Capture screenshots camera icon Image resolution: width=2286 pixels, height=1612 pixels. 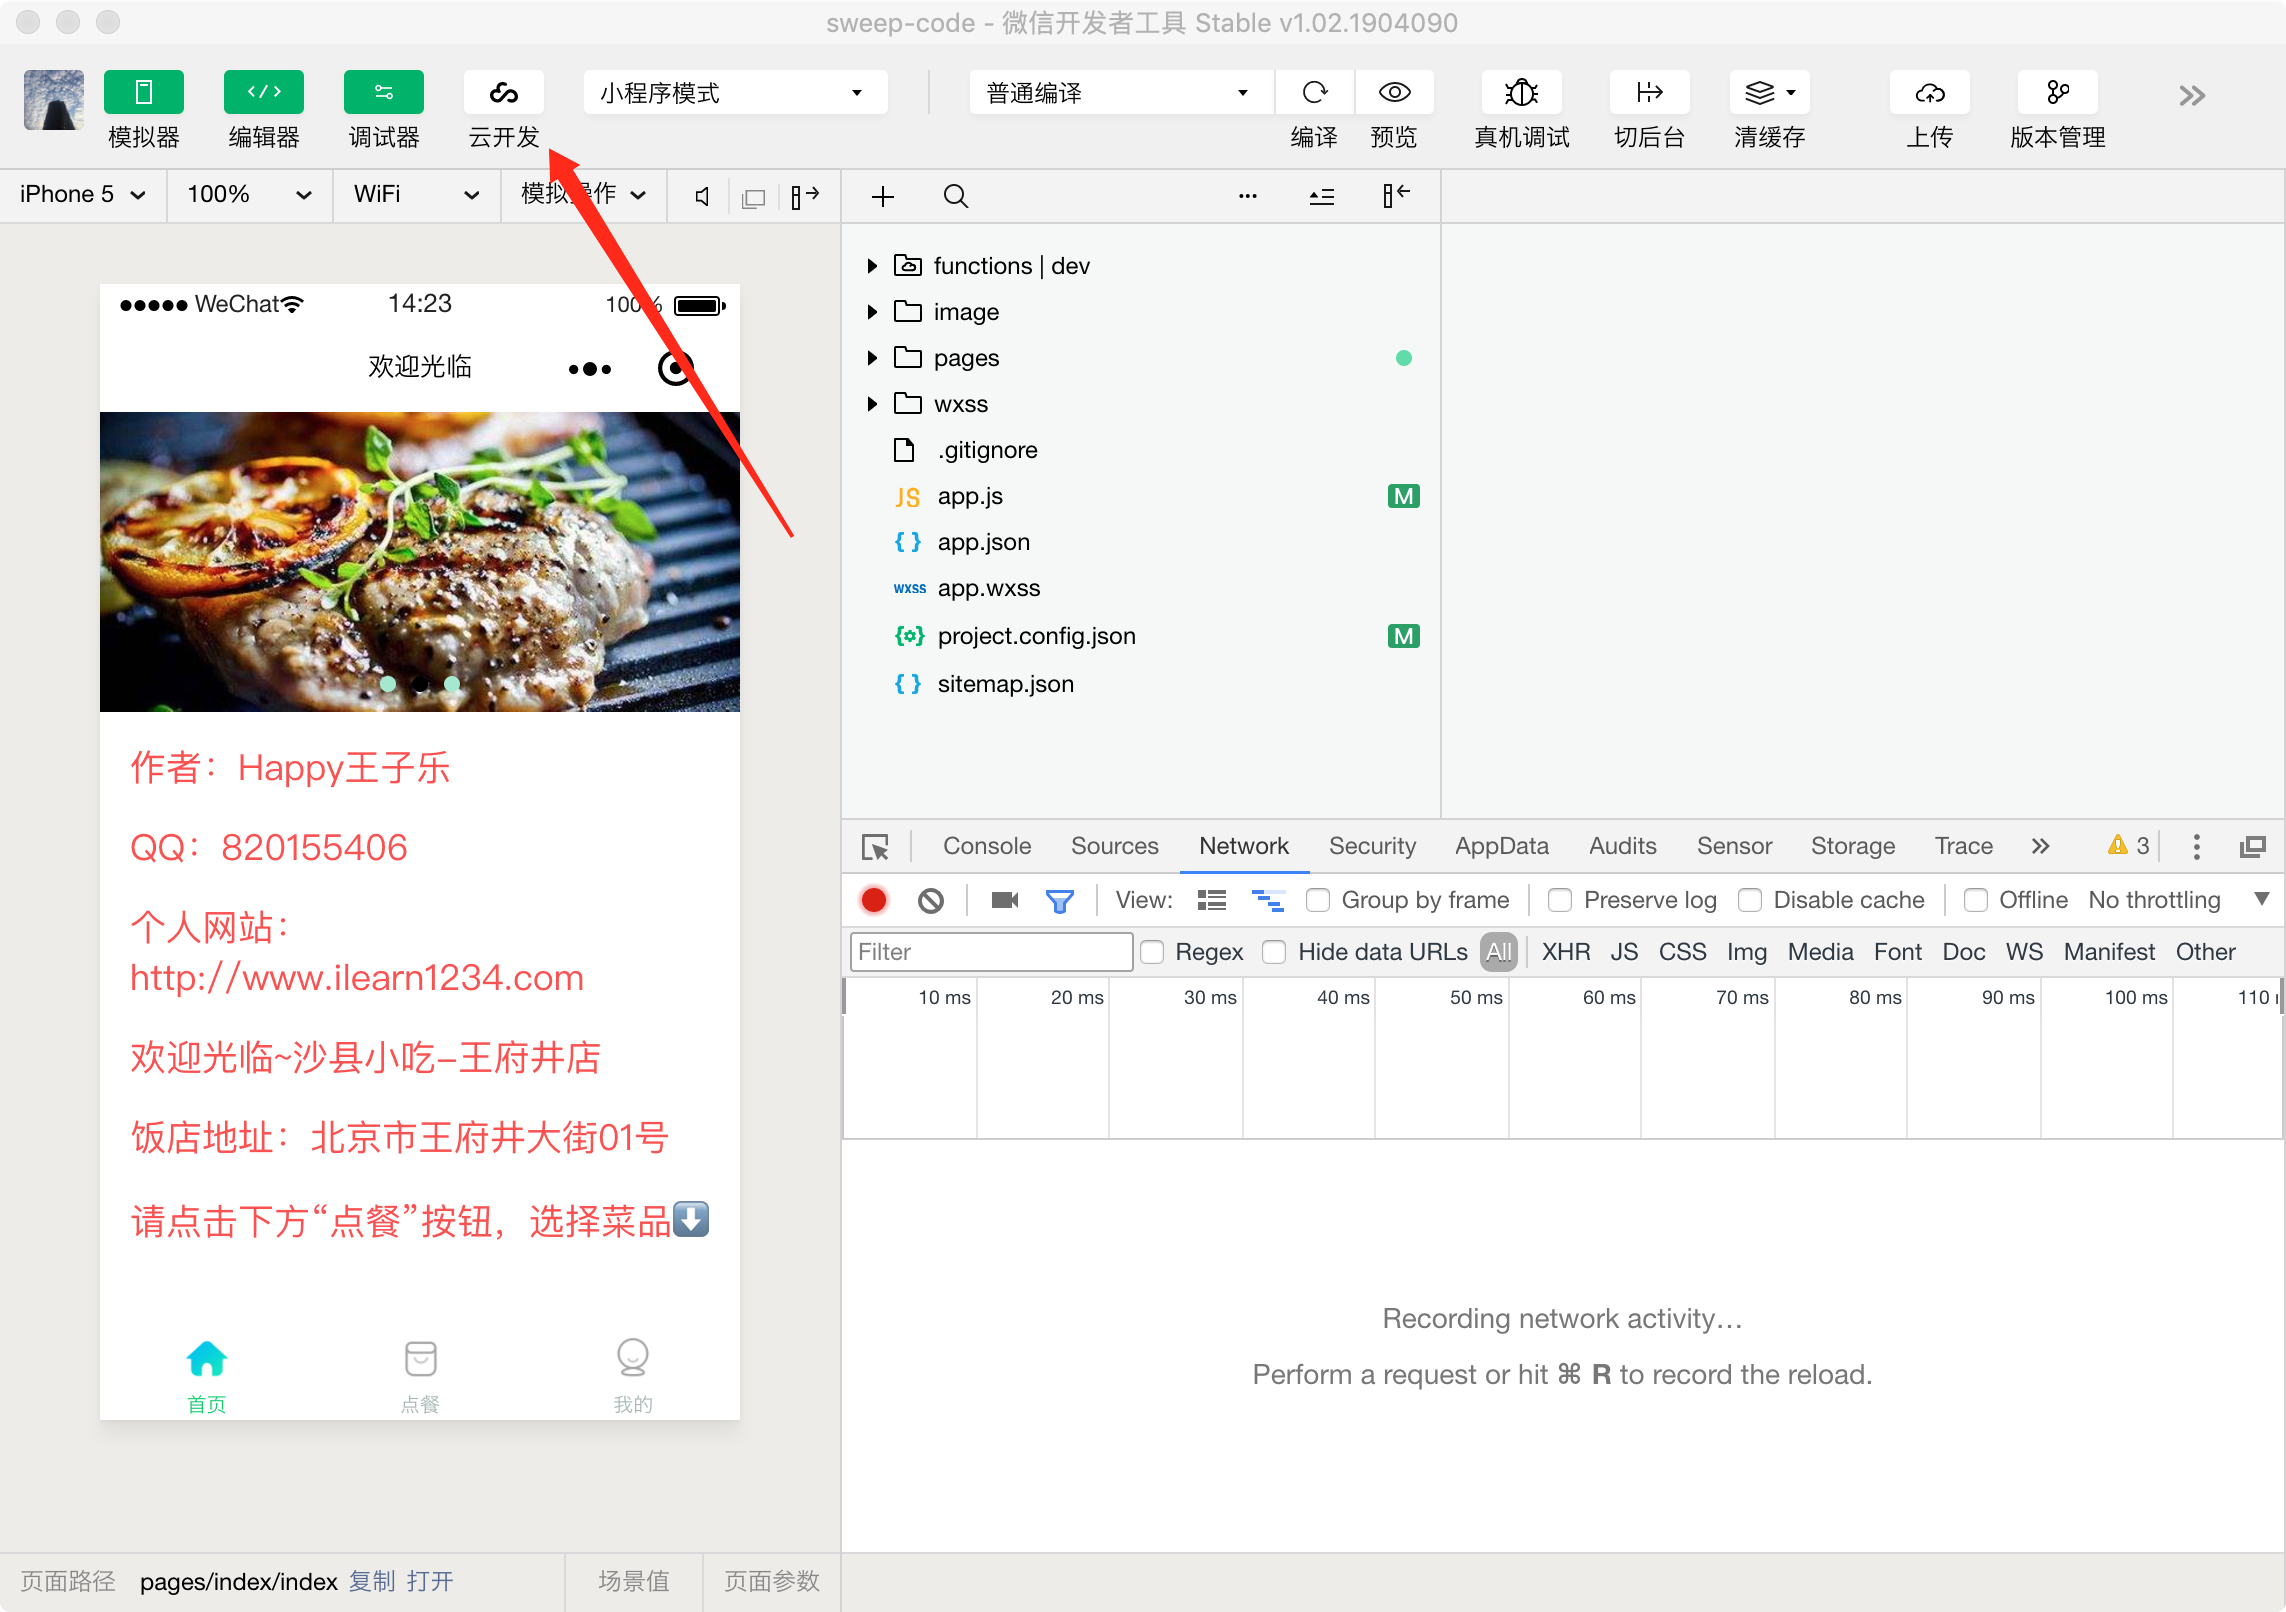(1004, 900)
